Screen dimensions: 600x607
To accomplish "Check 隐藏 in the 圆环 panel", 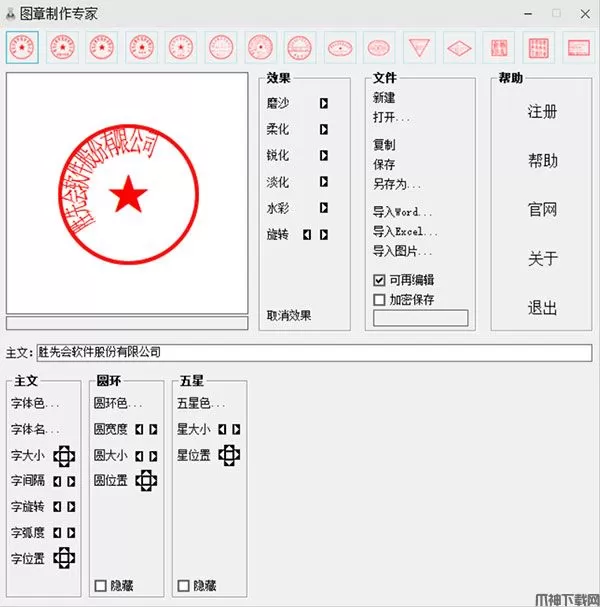I will pyautogui.click(x=101, y=586).
